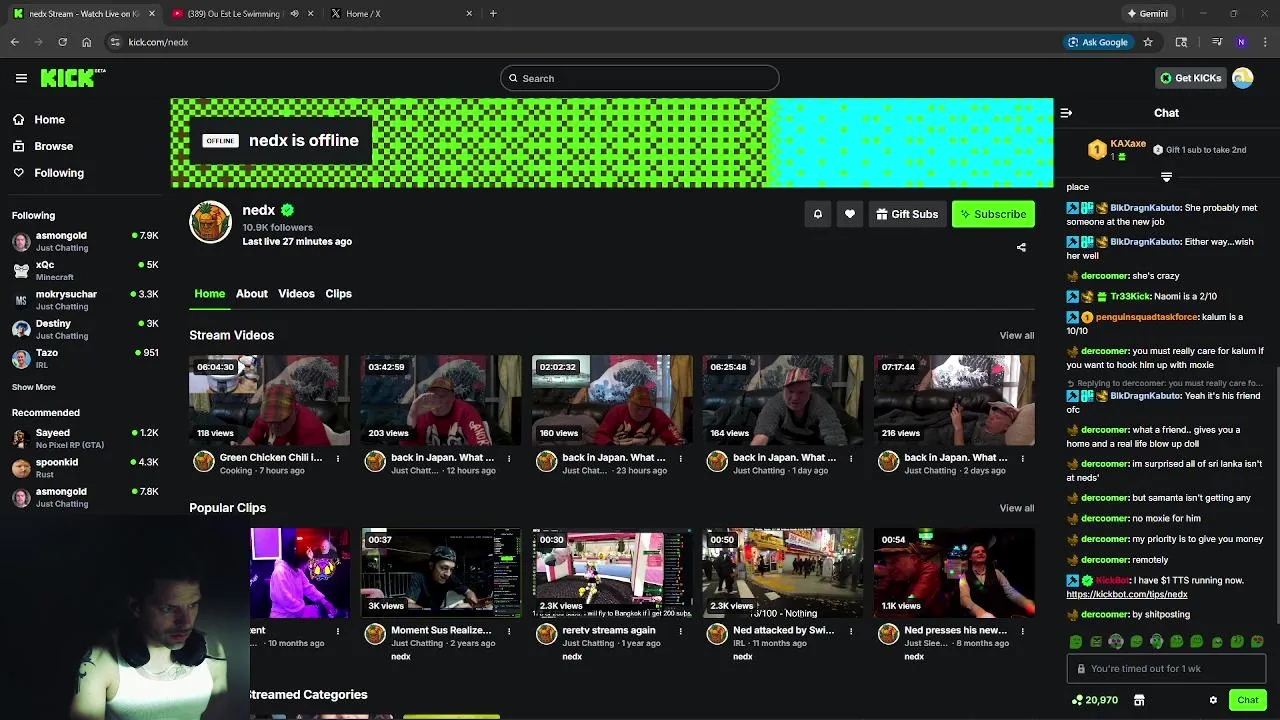Click the share icon
1280x720 pixels.
click(1021, 247)
